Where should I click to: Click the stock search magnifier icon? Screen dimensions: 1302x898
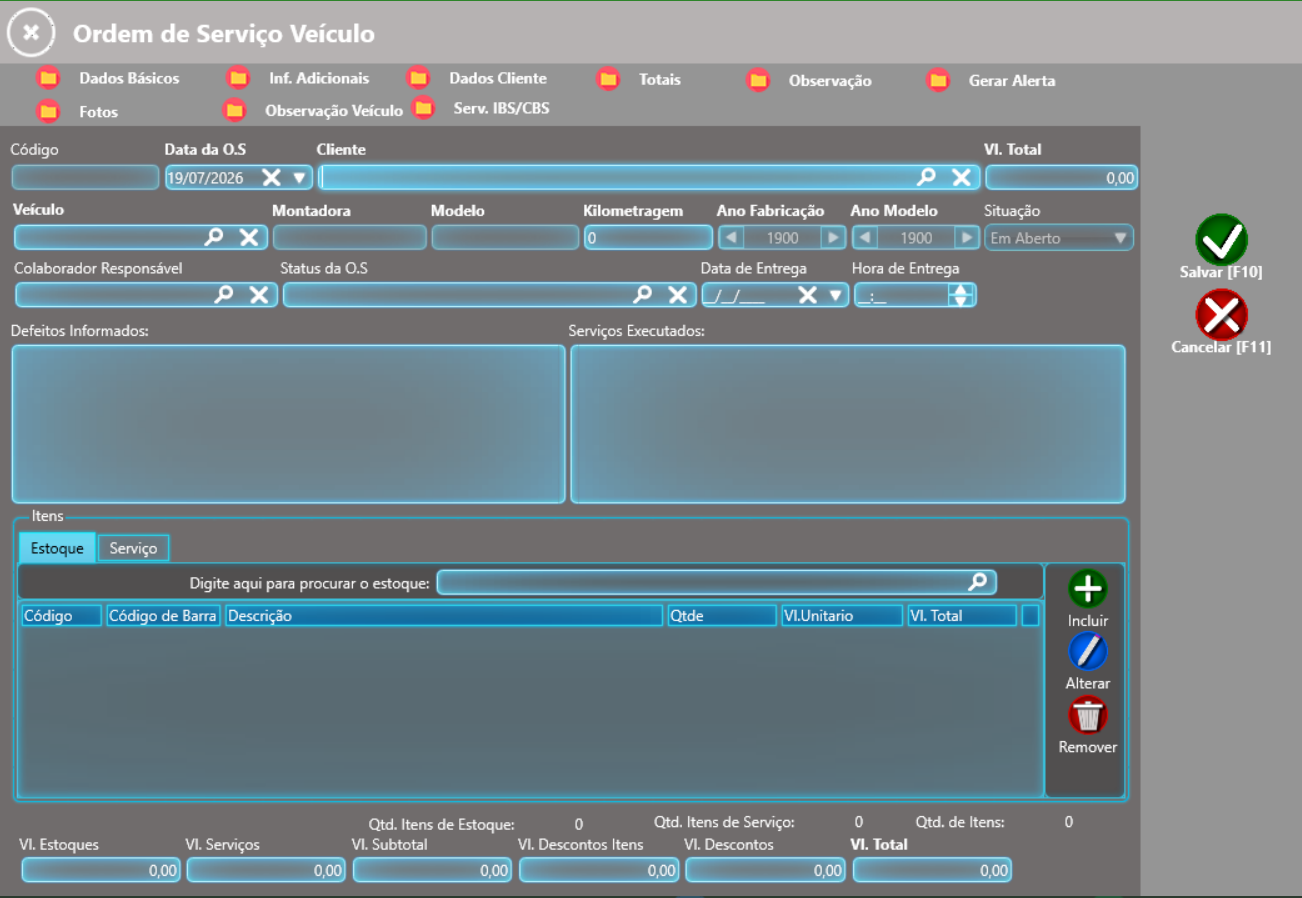pyautogui.click(x=977, y=581)
